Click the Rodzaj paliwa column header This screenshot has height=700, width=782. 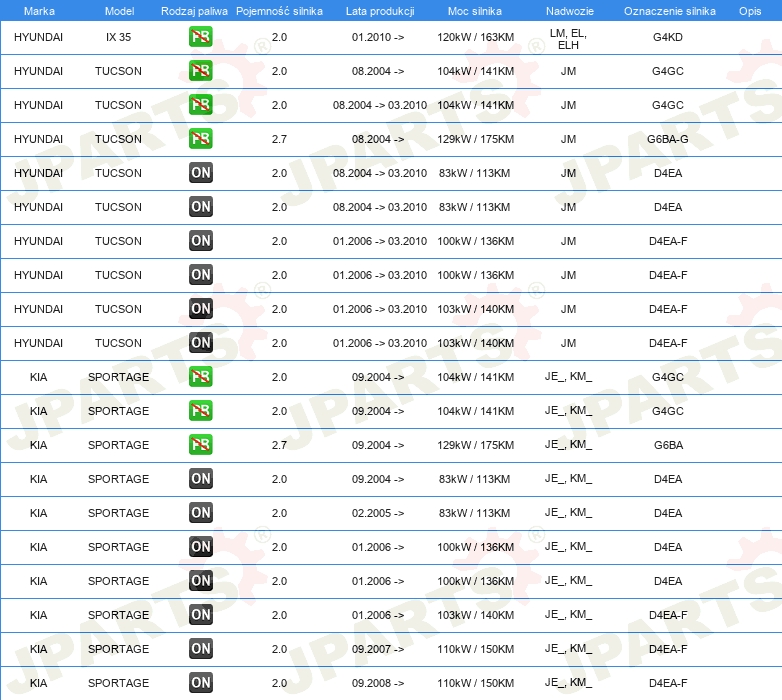194,11
